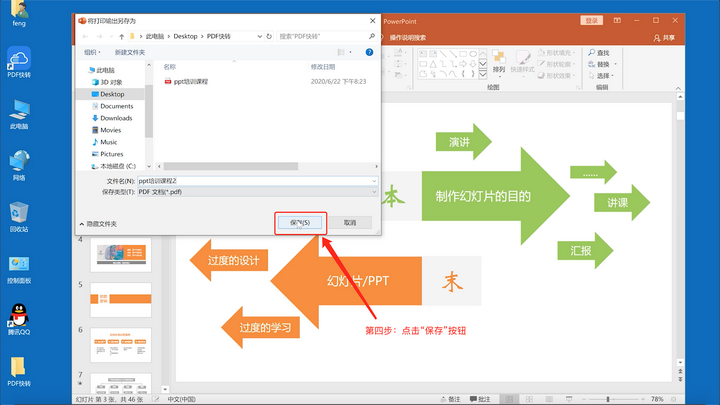Sort by the 修改日期 column header
The width and height of the screenshot is (720, 405).
pyautogui.click(x=323, y=67)
